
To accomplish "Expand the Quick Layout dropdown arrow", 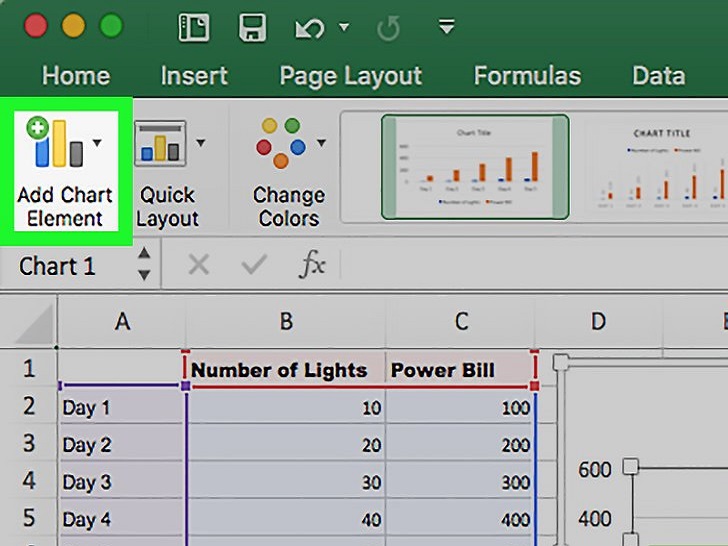I will click(x=201, y=143).
